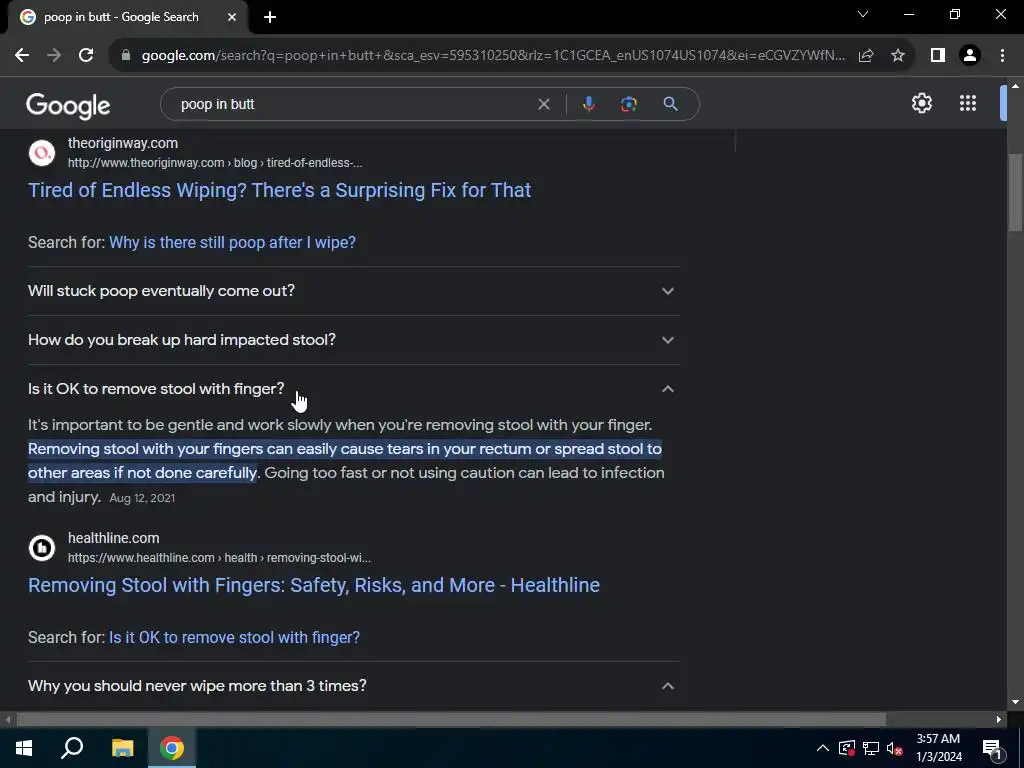Open the Chrome side panel icon

click(938, 56)
